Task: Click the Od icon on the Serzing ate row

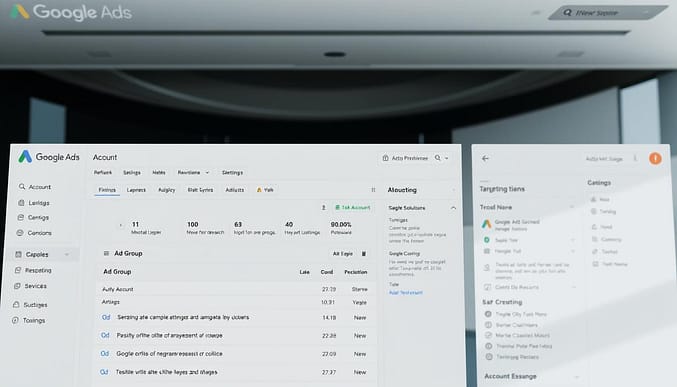Action: (x=106, y=317)
